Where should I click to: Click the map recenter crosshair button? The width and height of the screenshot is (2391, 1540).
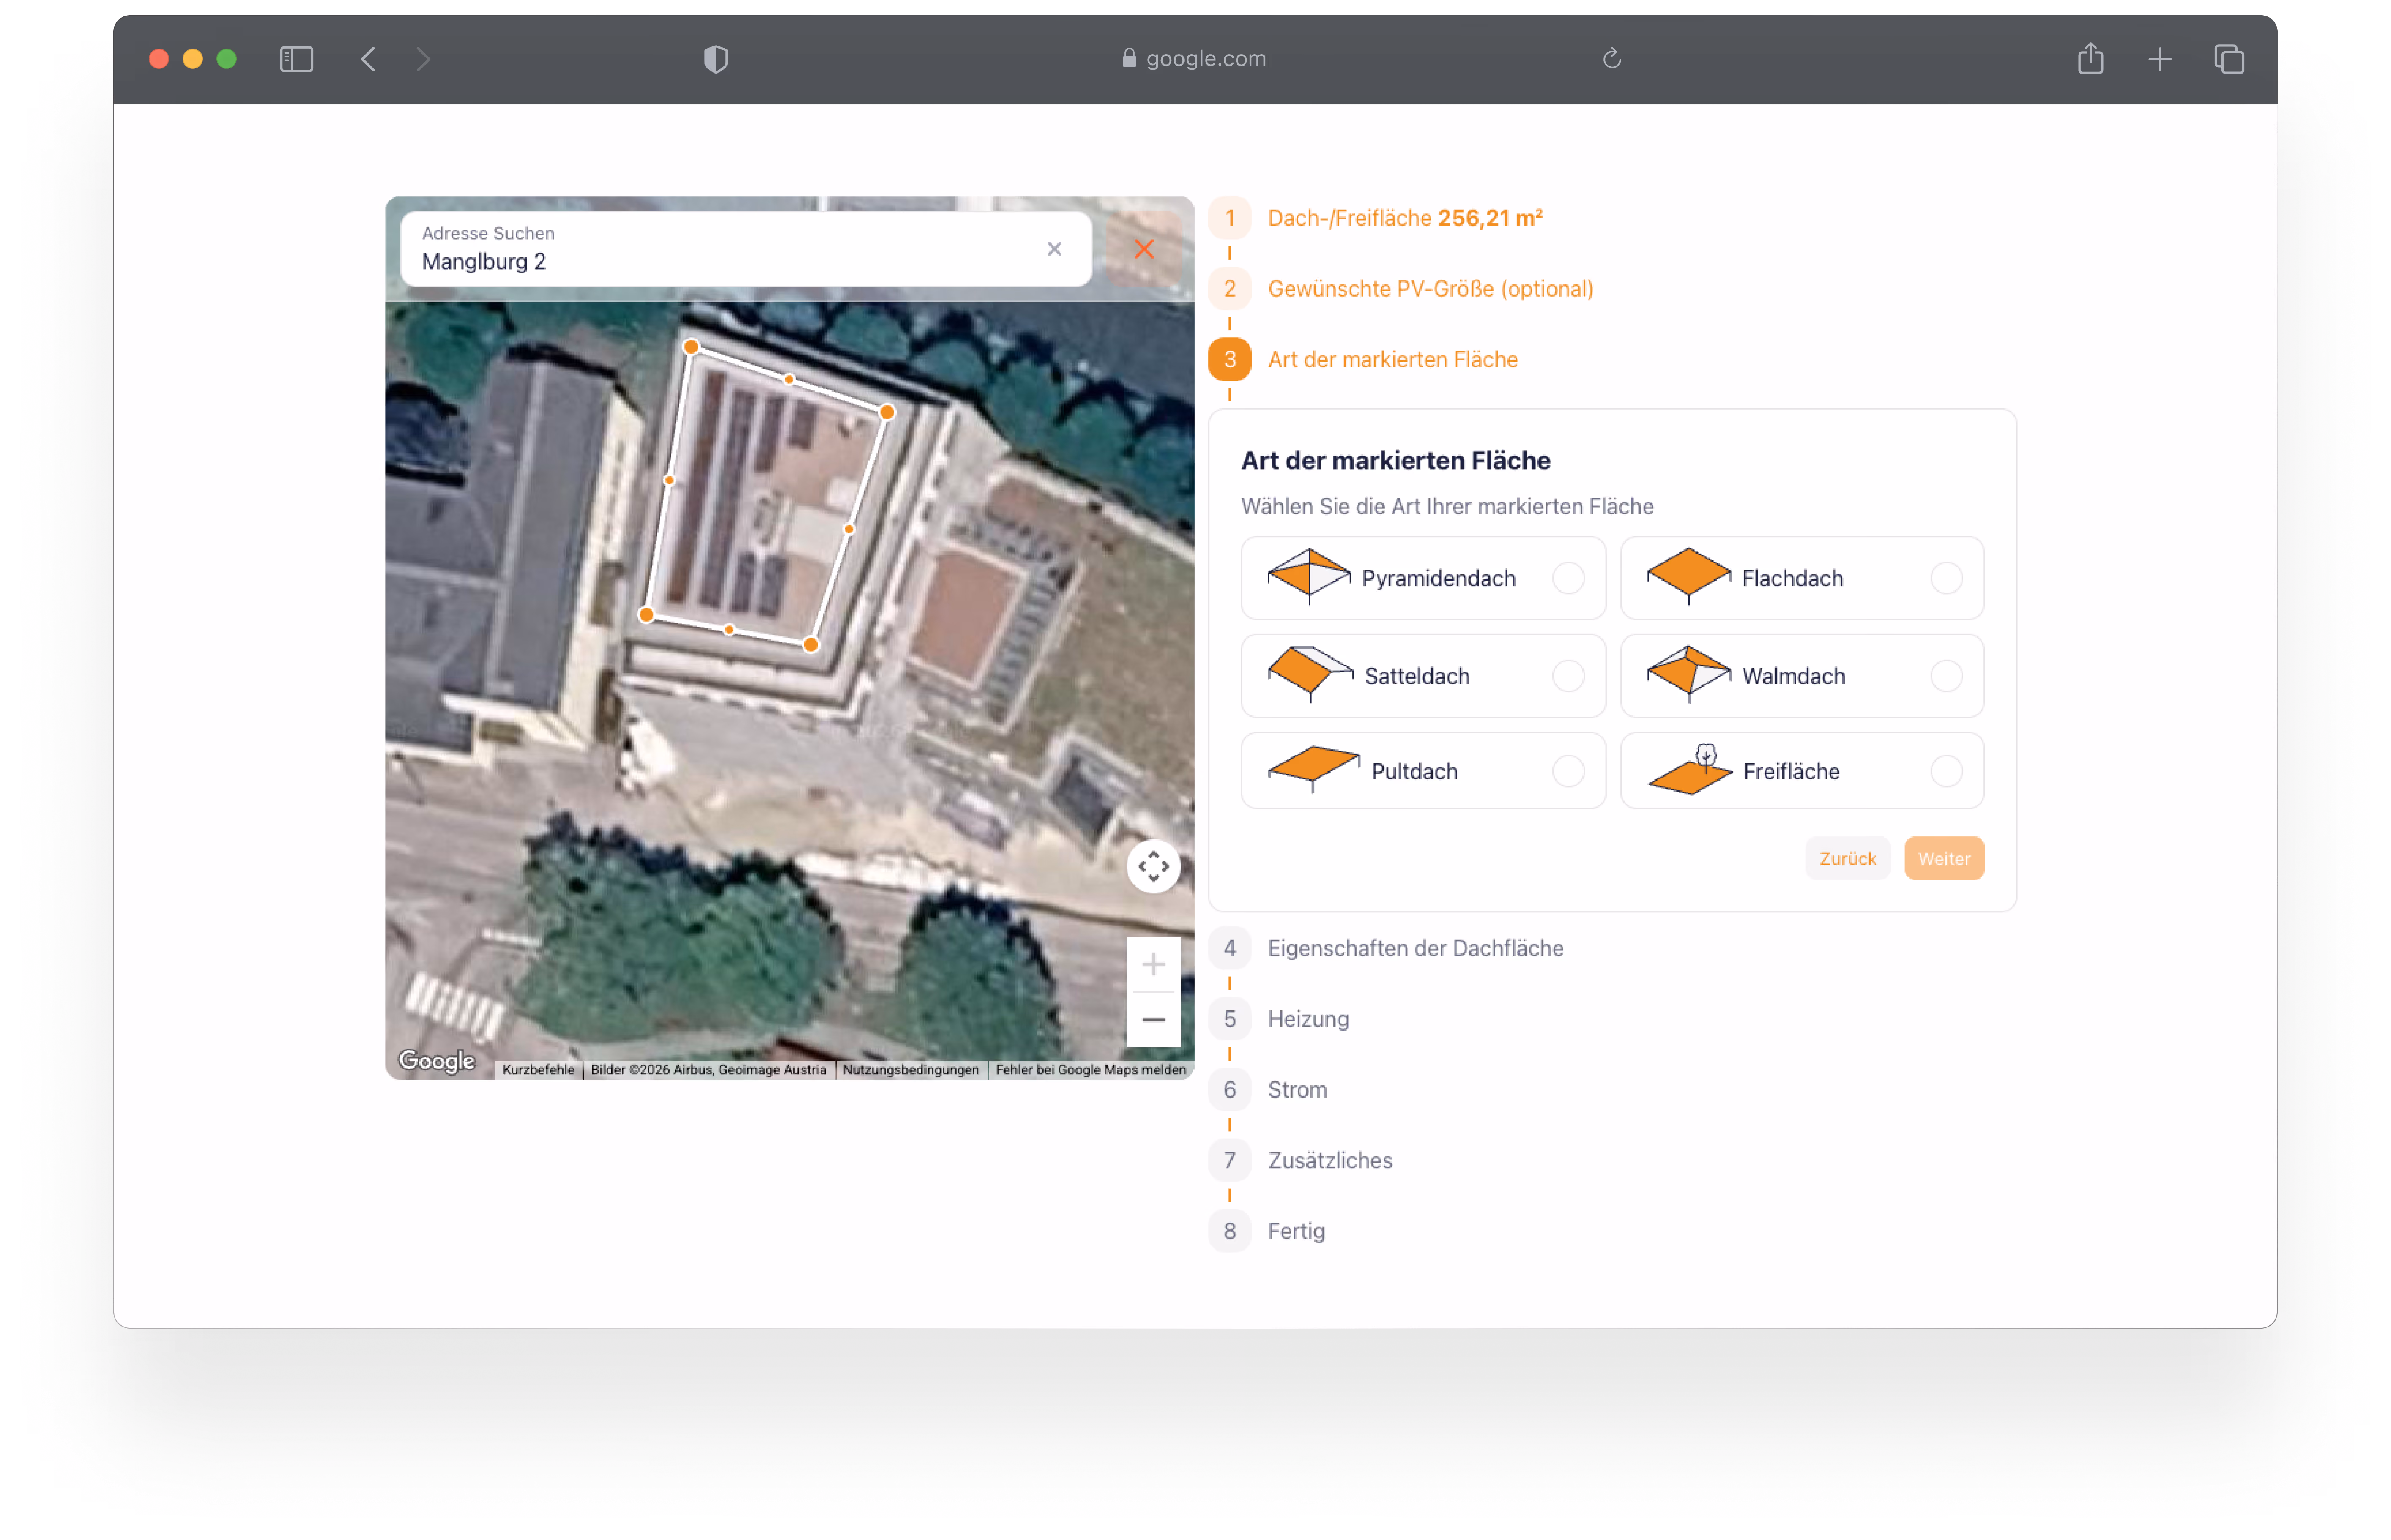(1153, 866)
